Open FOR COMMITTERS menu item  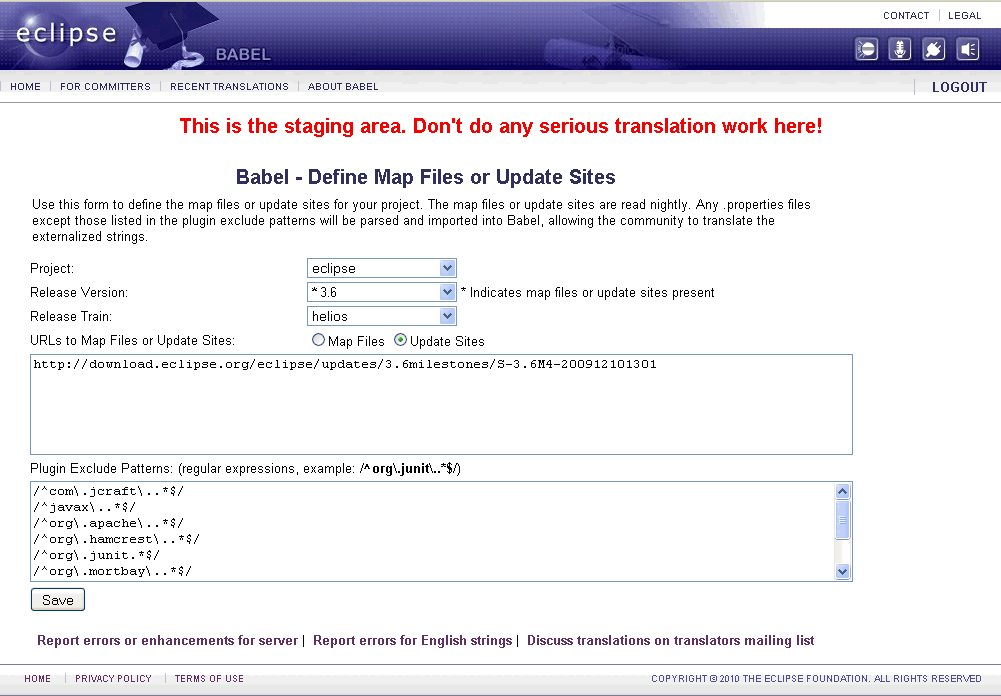coord(105,86)
